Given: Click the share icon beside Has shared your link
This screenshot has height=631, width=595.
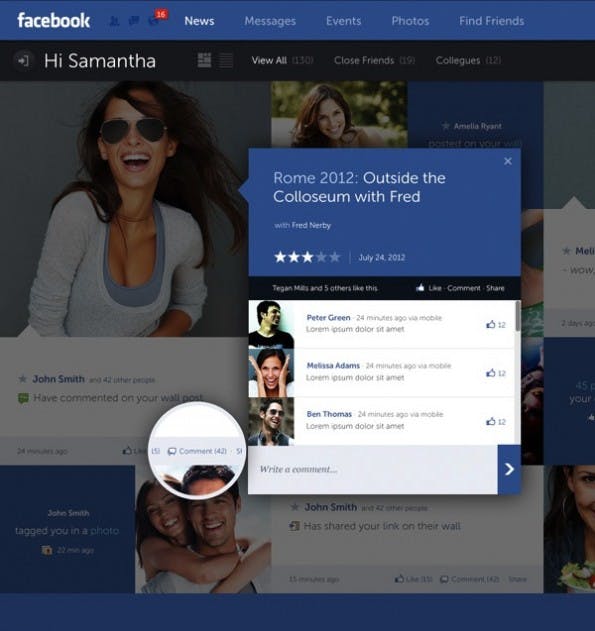Looking at the screenshot, I should coord(294,526).
